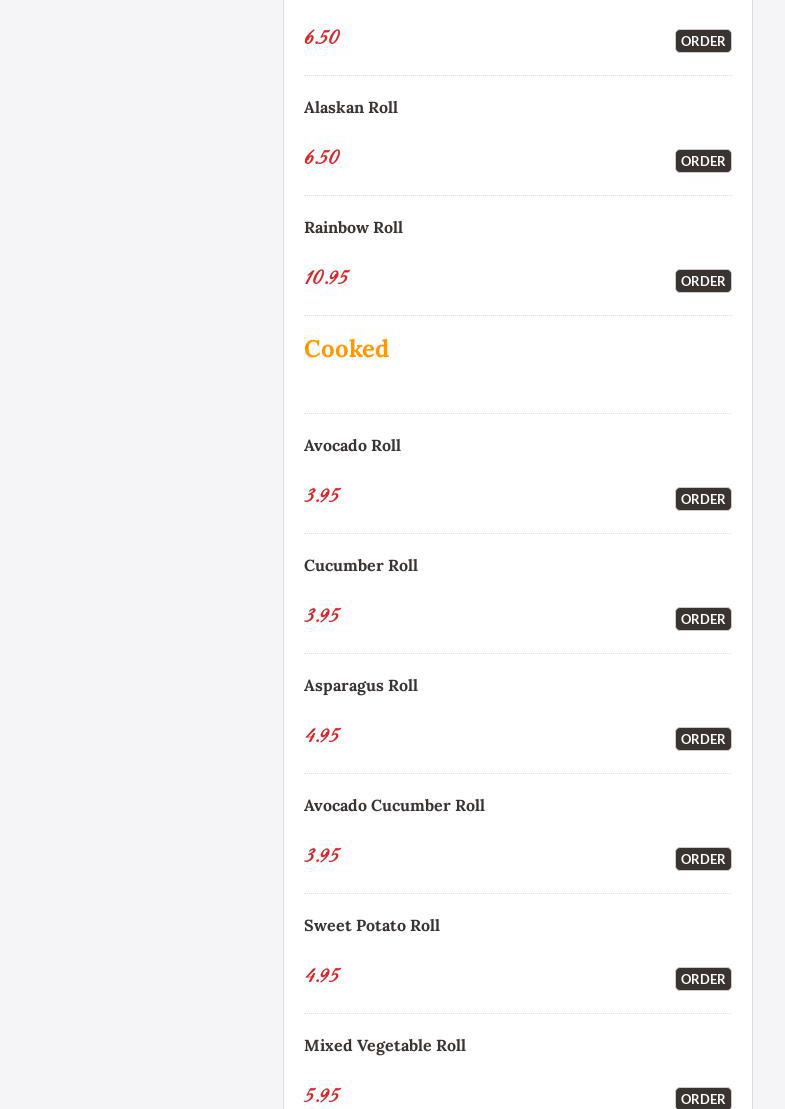The image size is (785, 1109).
Task: Click the 6.50 price under Alaskan Roll
Action: click(x=322, y=157)
